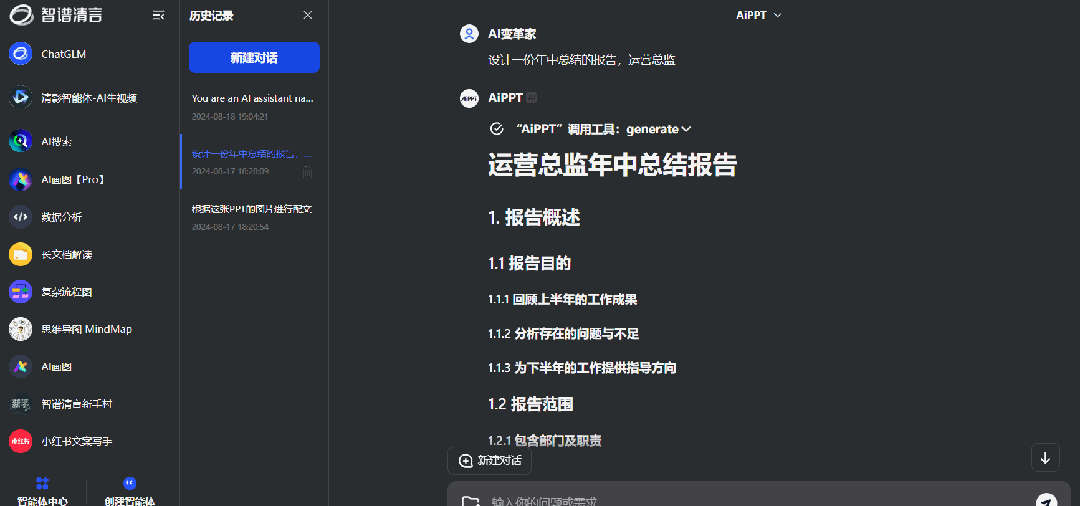Open 小红书文案写手 agent icon
Screen dimensions: 1080x506
coord(21,441)
